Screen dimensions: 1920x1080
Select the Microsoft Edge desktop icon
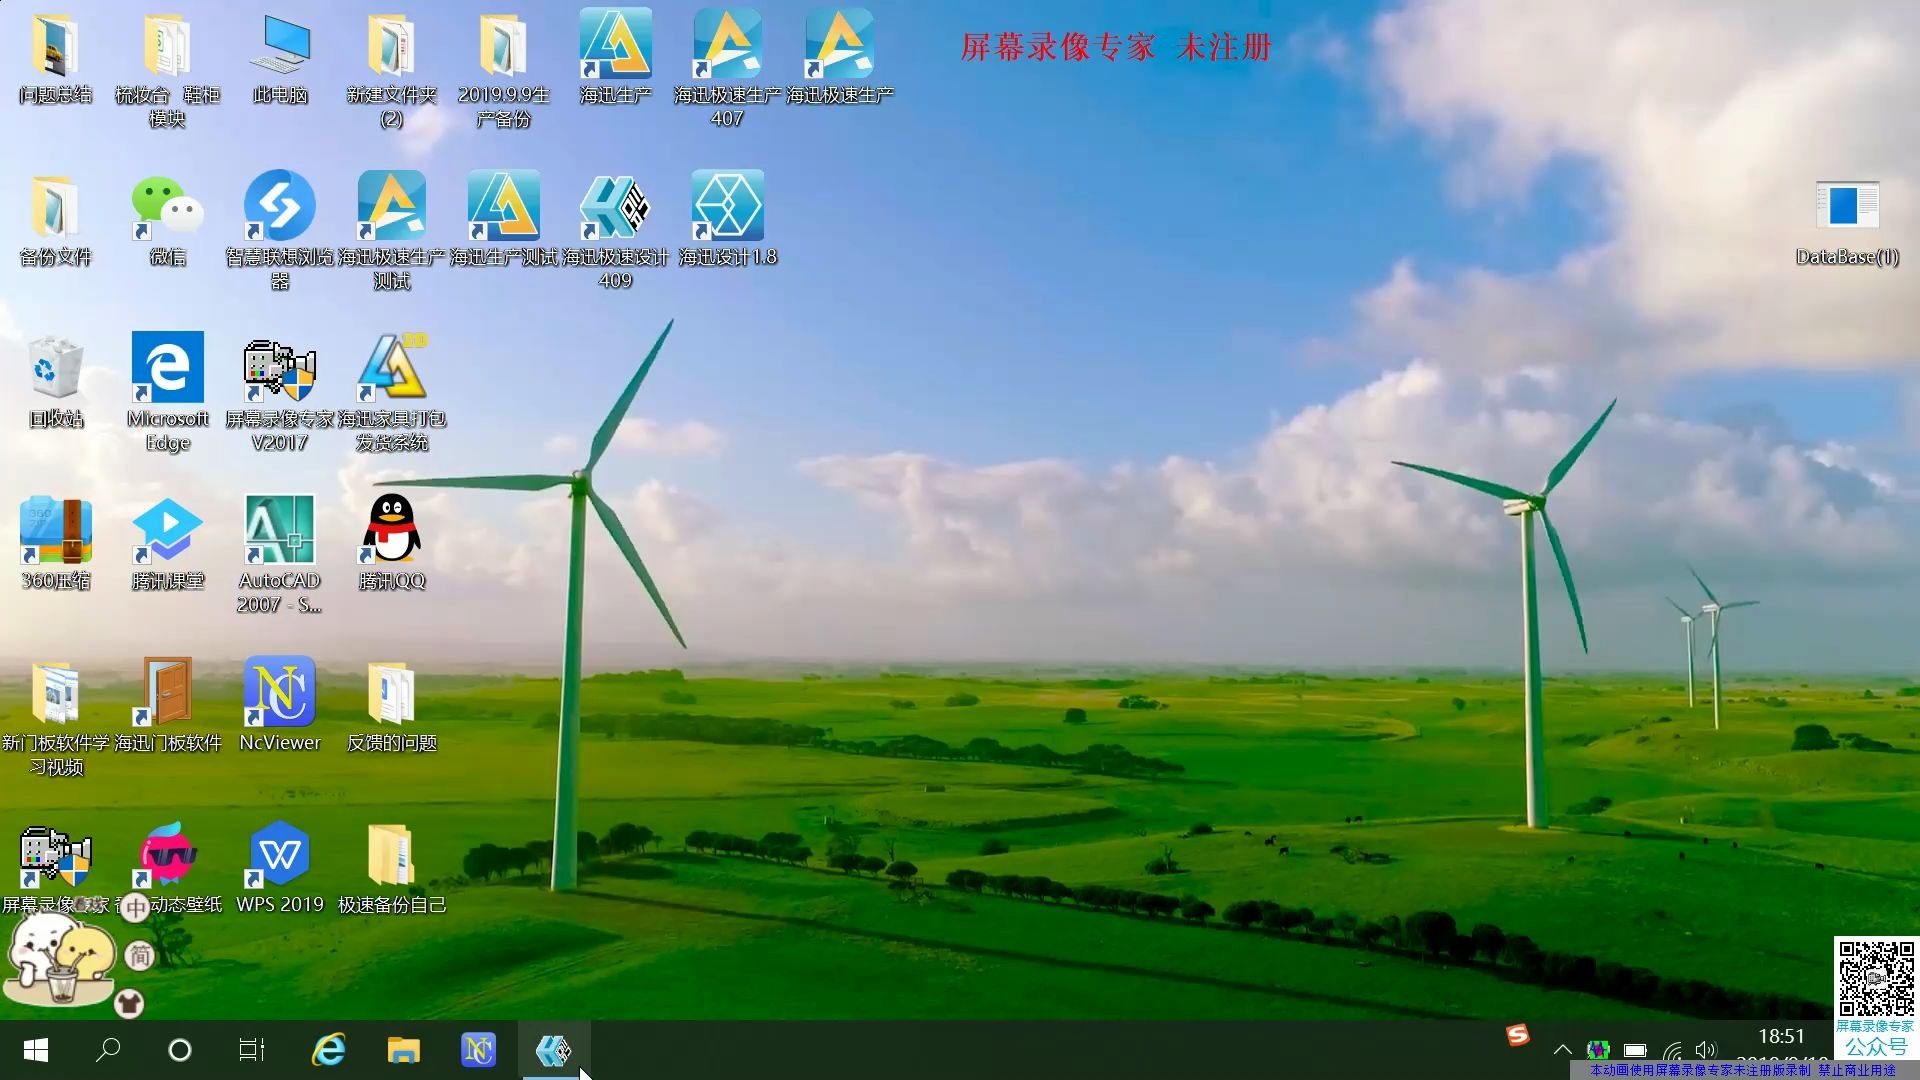coord(167,368)
